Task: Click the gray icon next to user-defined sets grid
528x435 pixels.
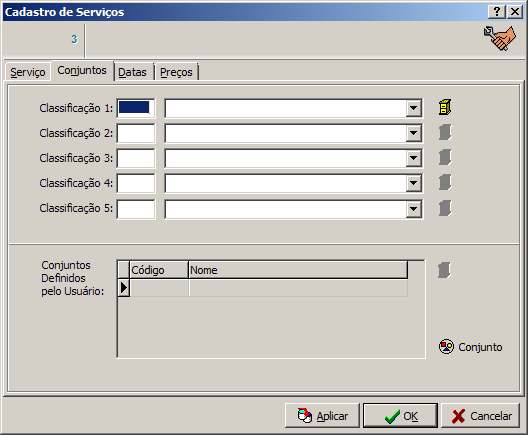Action: tap(444, 270)
